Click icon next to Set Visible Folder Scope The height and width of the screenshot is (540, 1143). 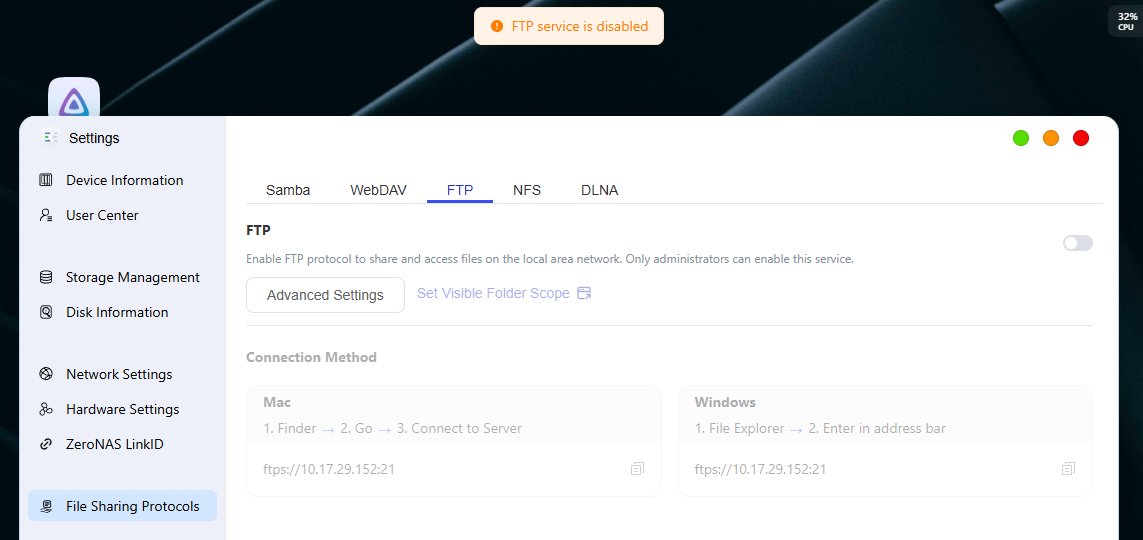click(583, 294)
